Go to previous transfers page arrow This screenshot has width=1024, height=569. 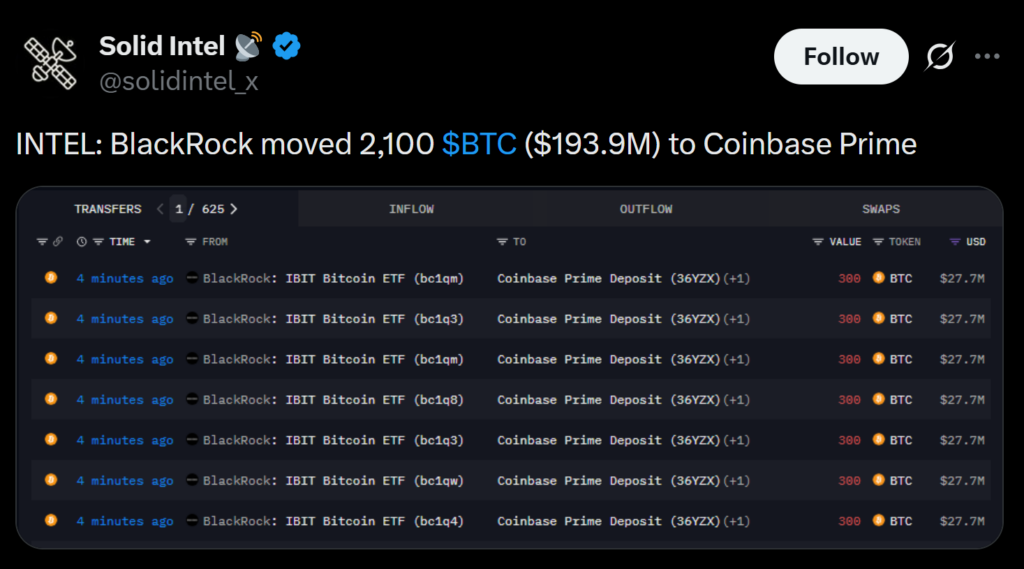(160, 209)
